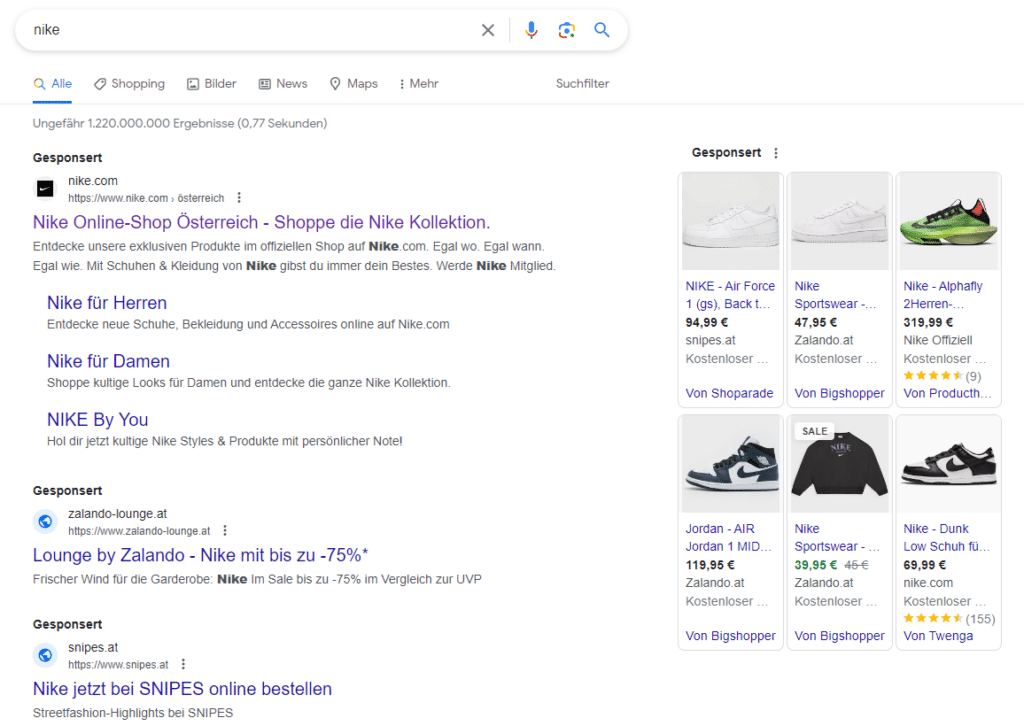Open the Nike für Damen sitelink
This screenshot has height=726, width=1024.
[108, 361]
